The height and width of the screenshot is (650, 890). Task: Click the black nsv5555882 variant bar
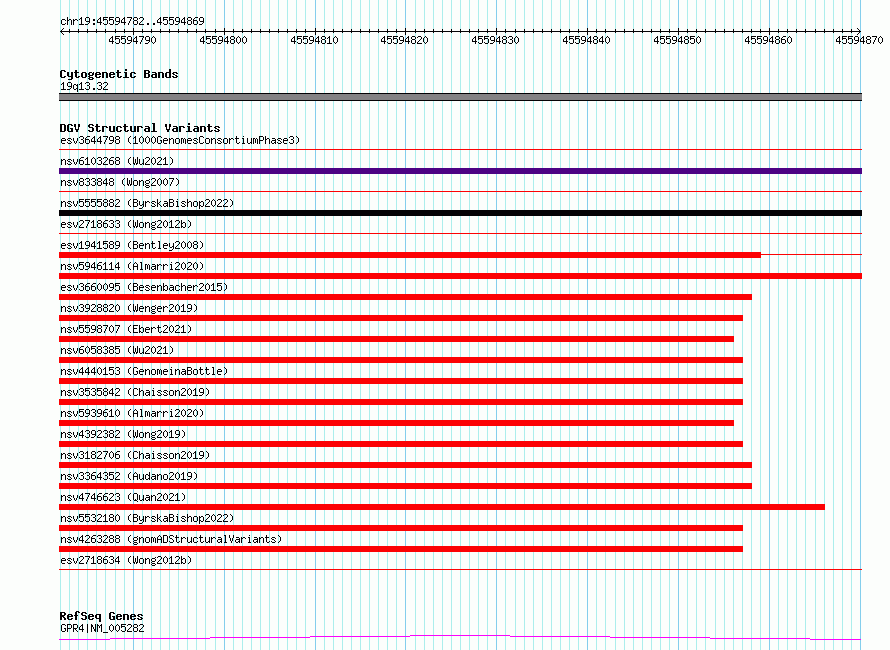(x=460, y=213)
